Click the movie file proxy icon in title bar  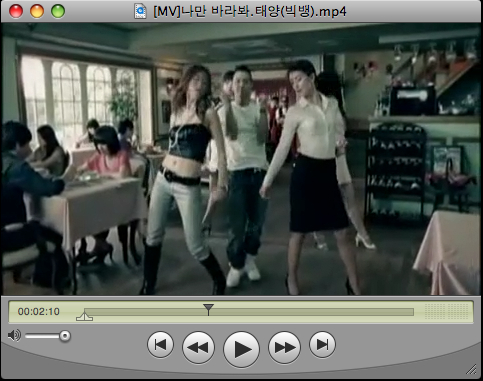click(x=140, y=11)
